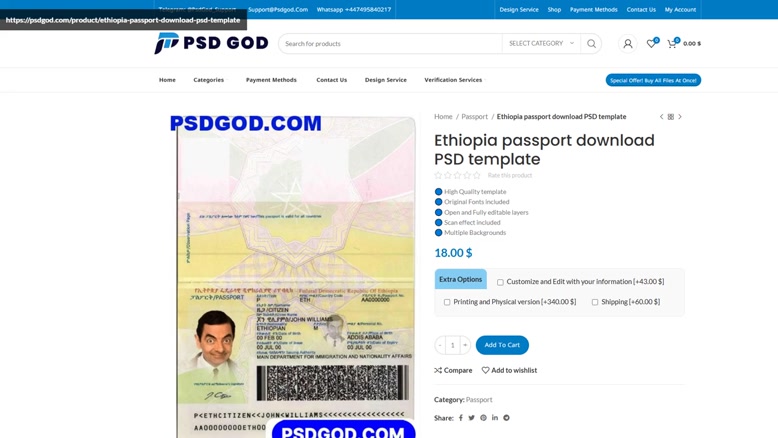Viewport: 778px width, 438px height.
Task: Click the Add To Cart button
Action: point(502,345)
